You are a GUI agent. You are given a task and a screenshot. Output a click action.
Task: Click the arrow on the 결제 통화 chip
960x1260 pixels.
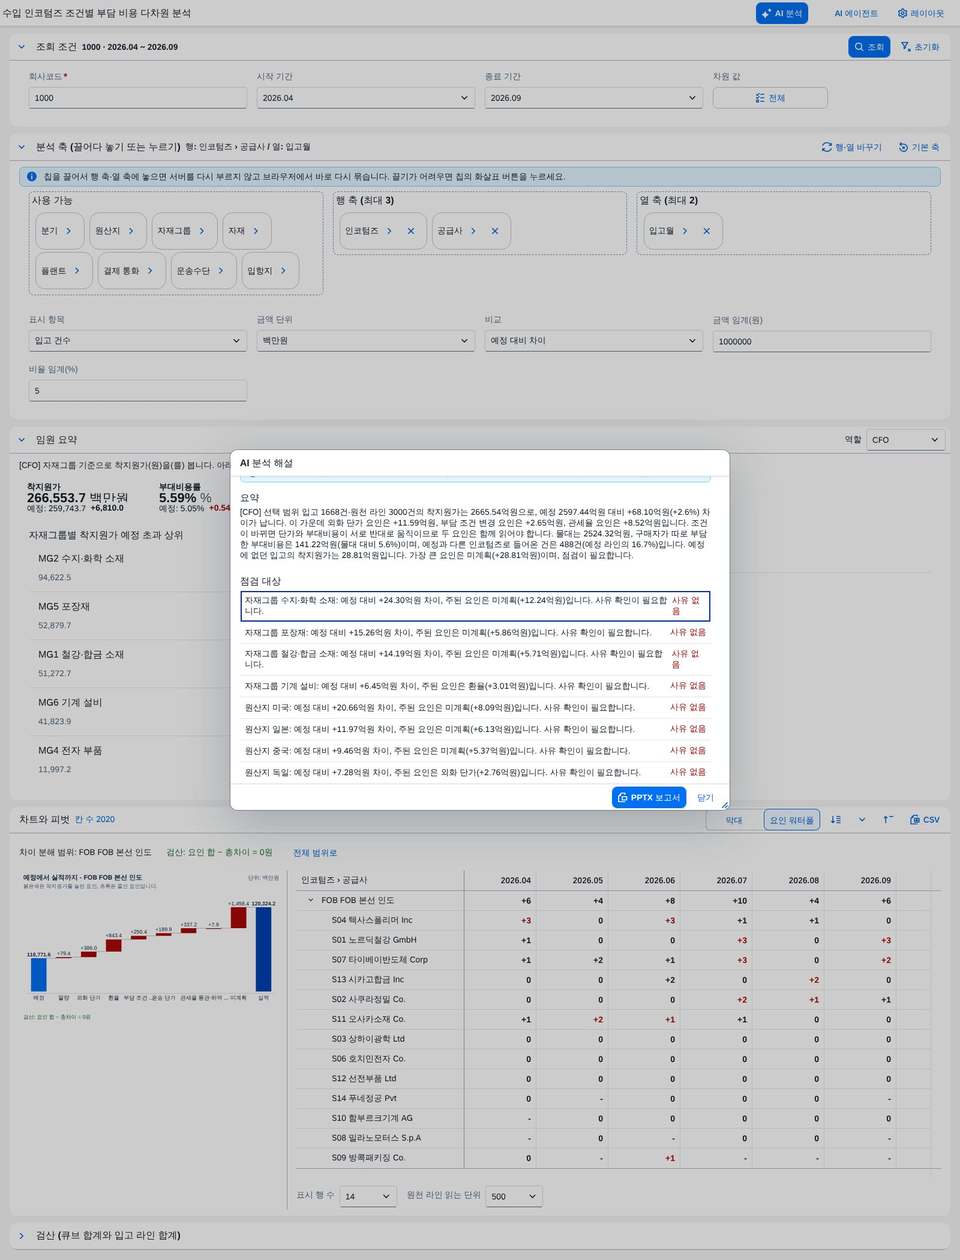150,271
